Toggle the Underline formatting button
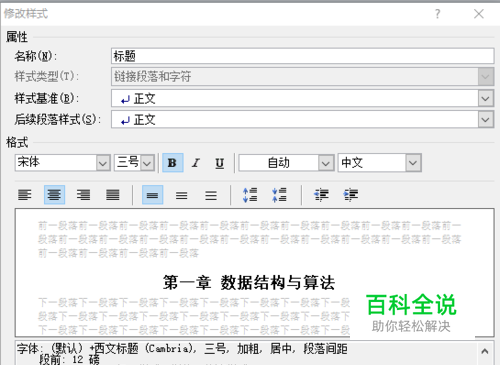The image size is (500, 365). click(219, 163)
